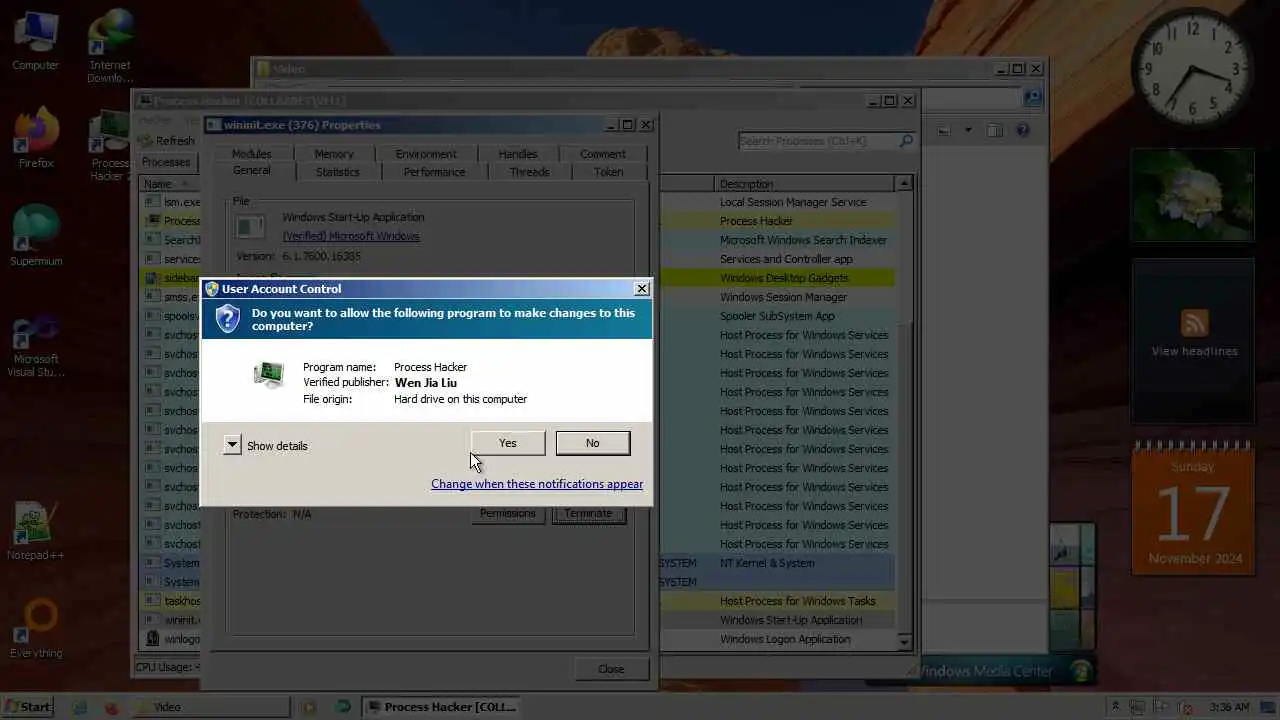Open the Supermium desktop icon
1280x720 pixels.
point(36,236)
